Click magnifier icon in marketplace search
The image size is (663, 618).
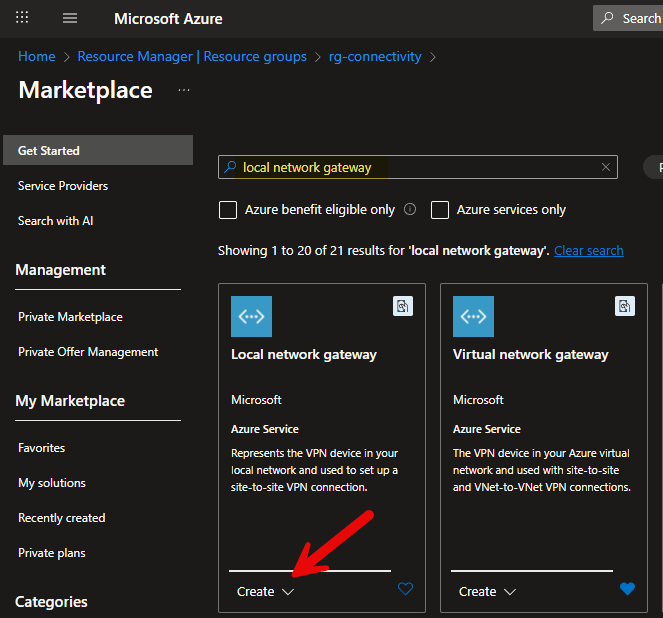click(x=230, y=167)
